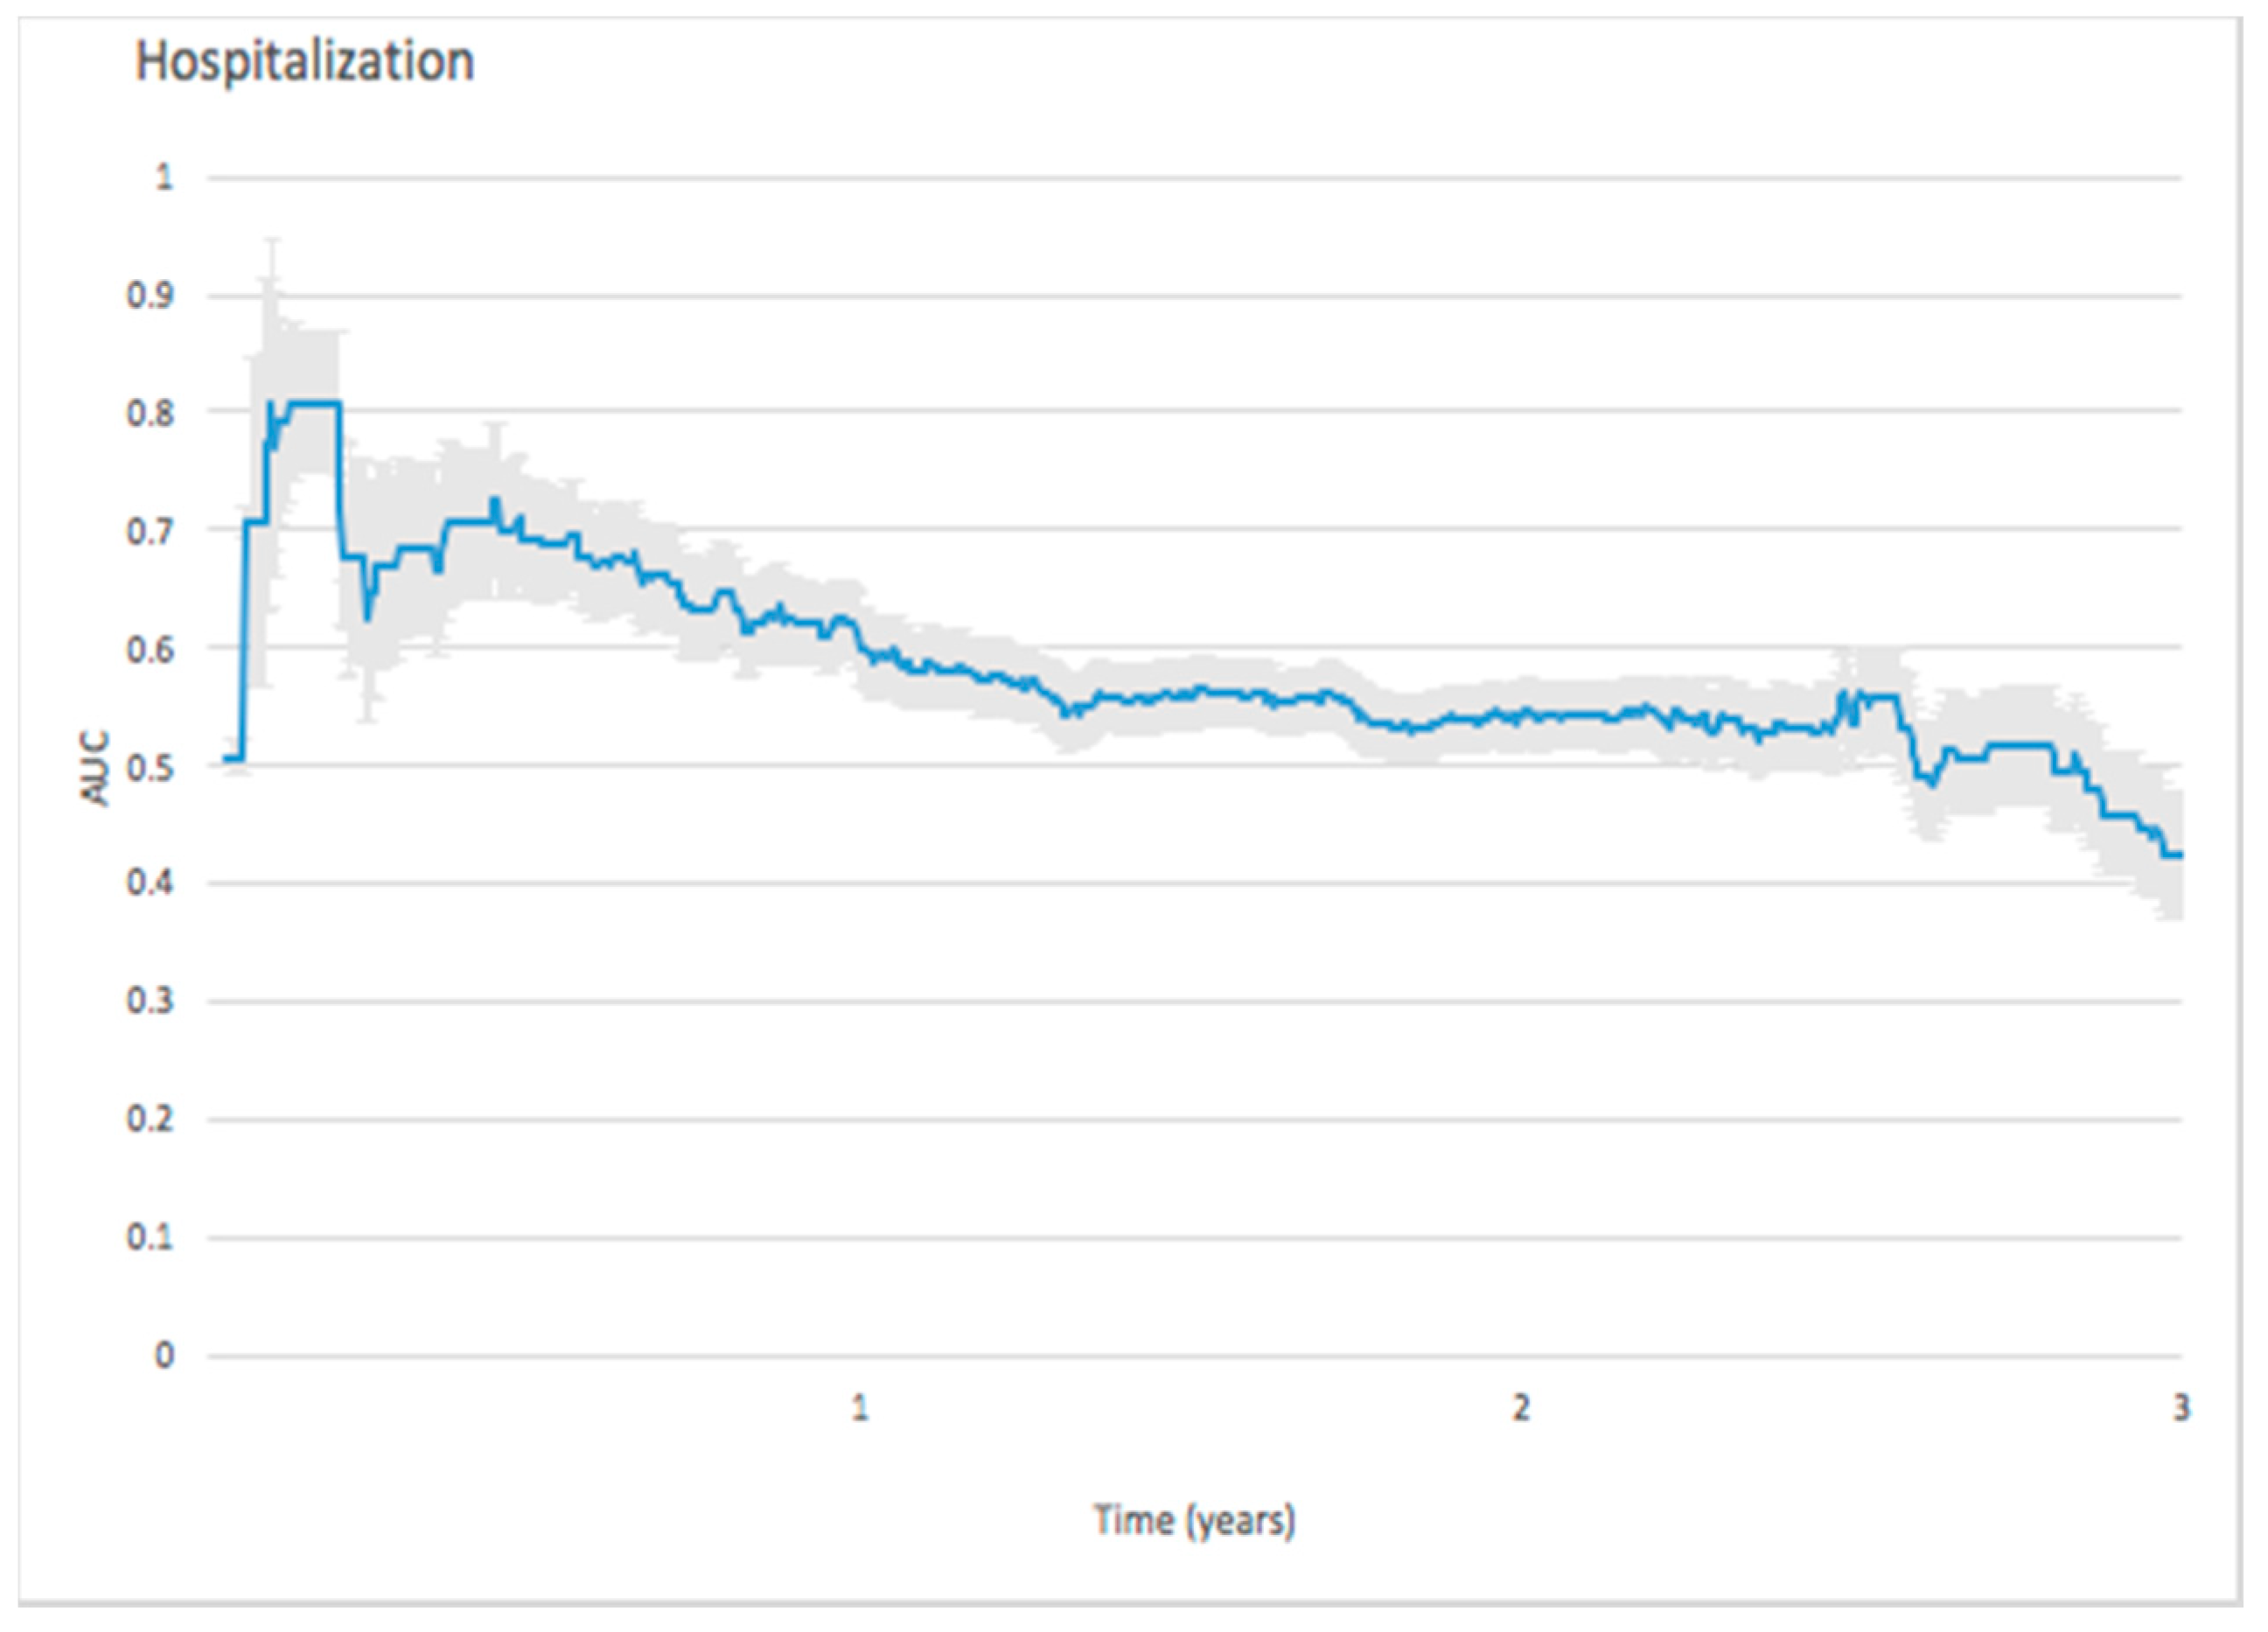Click the x-axis tick label 1 under the plot

click(859, 1408)
